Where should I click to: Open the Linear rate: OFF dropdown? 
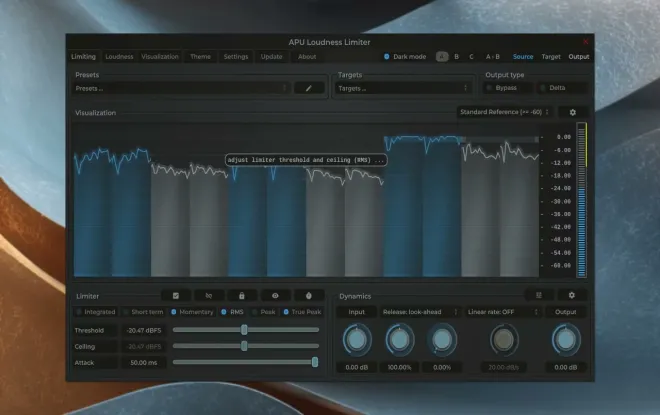[x=503, y=312]
